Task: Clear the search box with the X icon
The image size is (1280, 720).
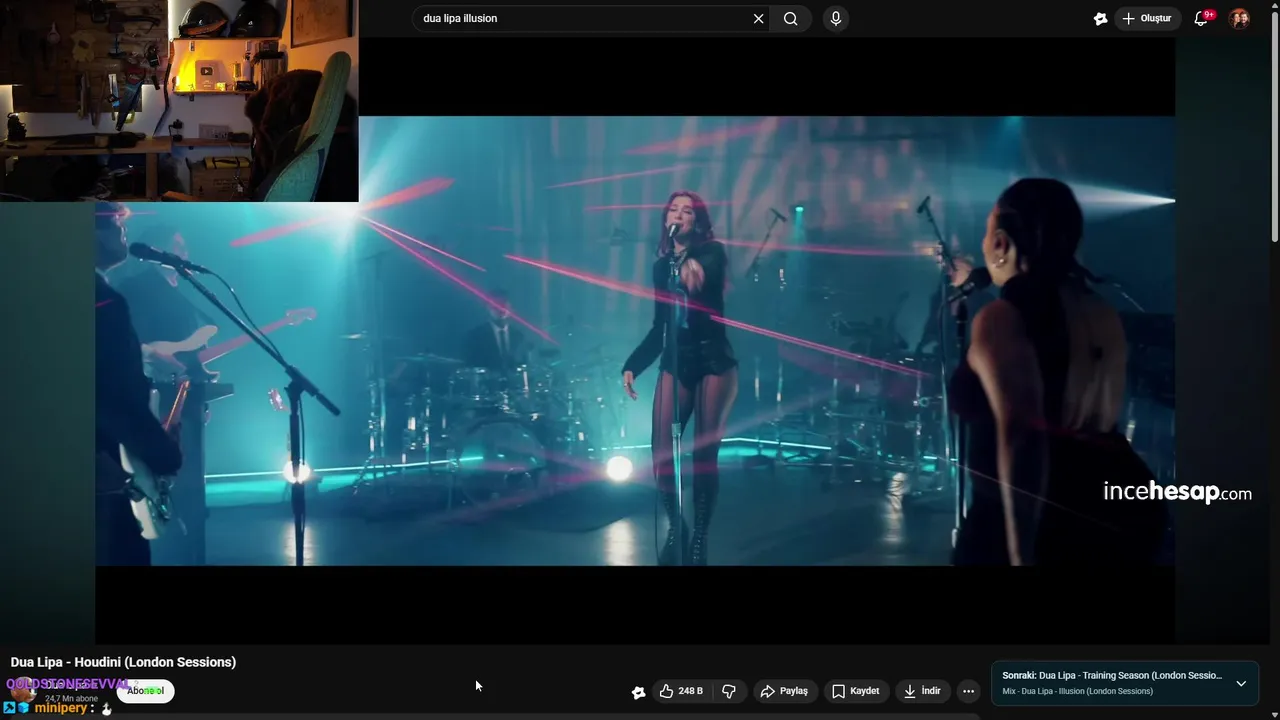Action: (758, 18)
